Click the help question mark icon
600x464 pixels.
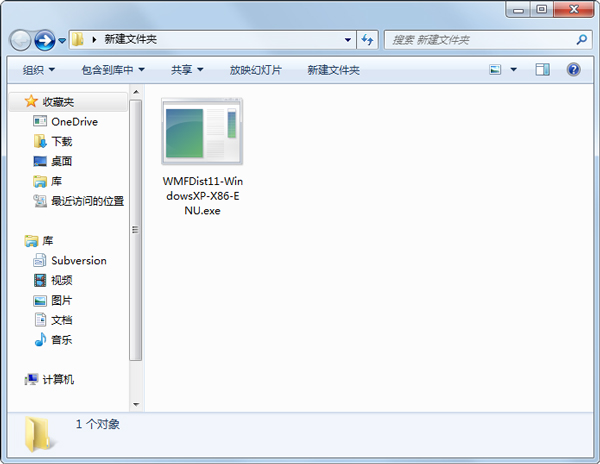[x=574, y=70]
